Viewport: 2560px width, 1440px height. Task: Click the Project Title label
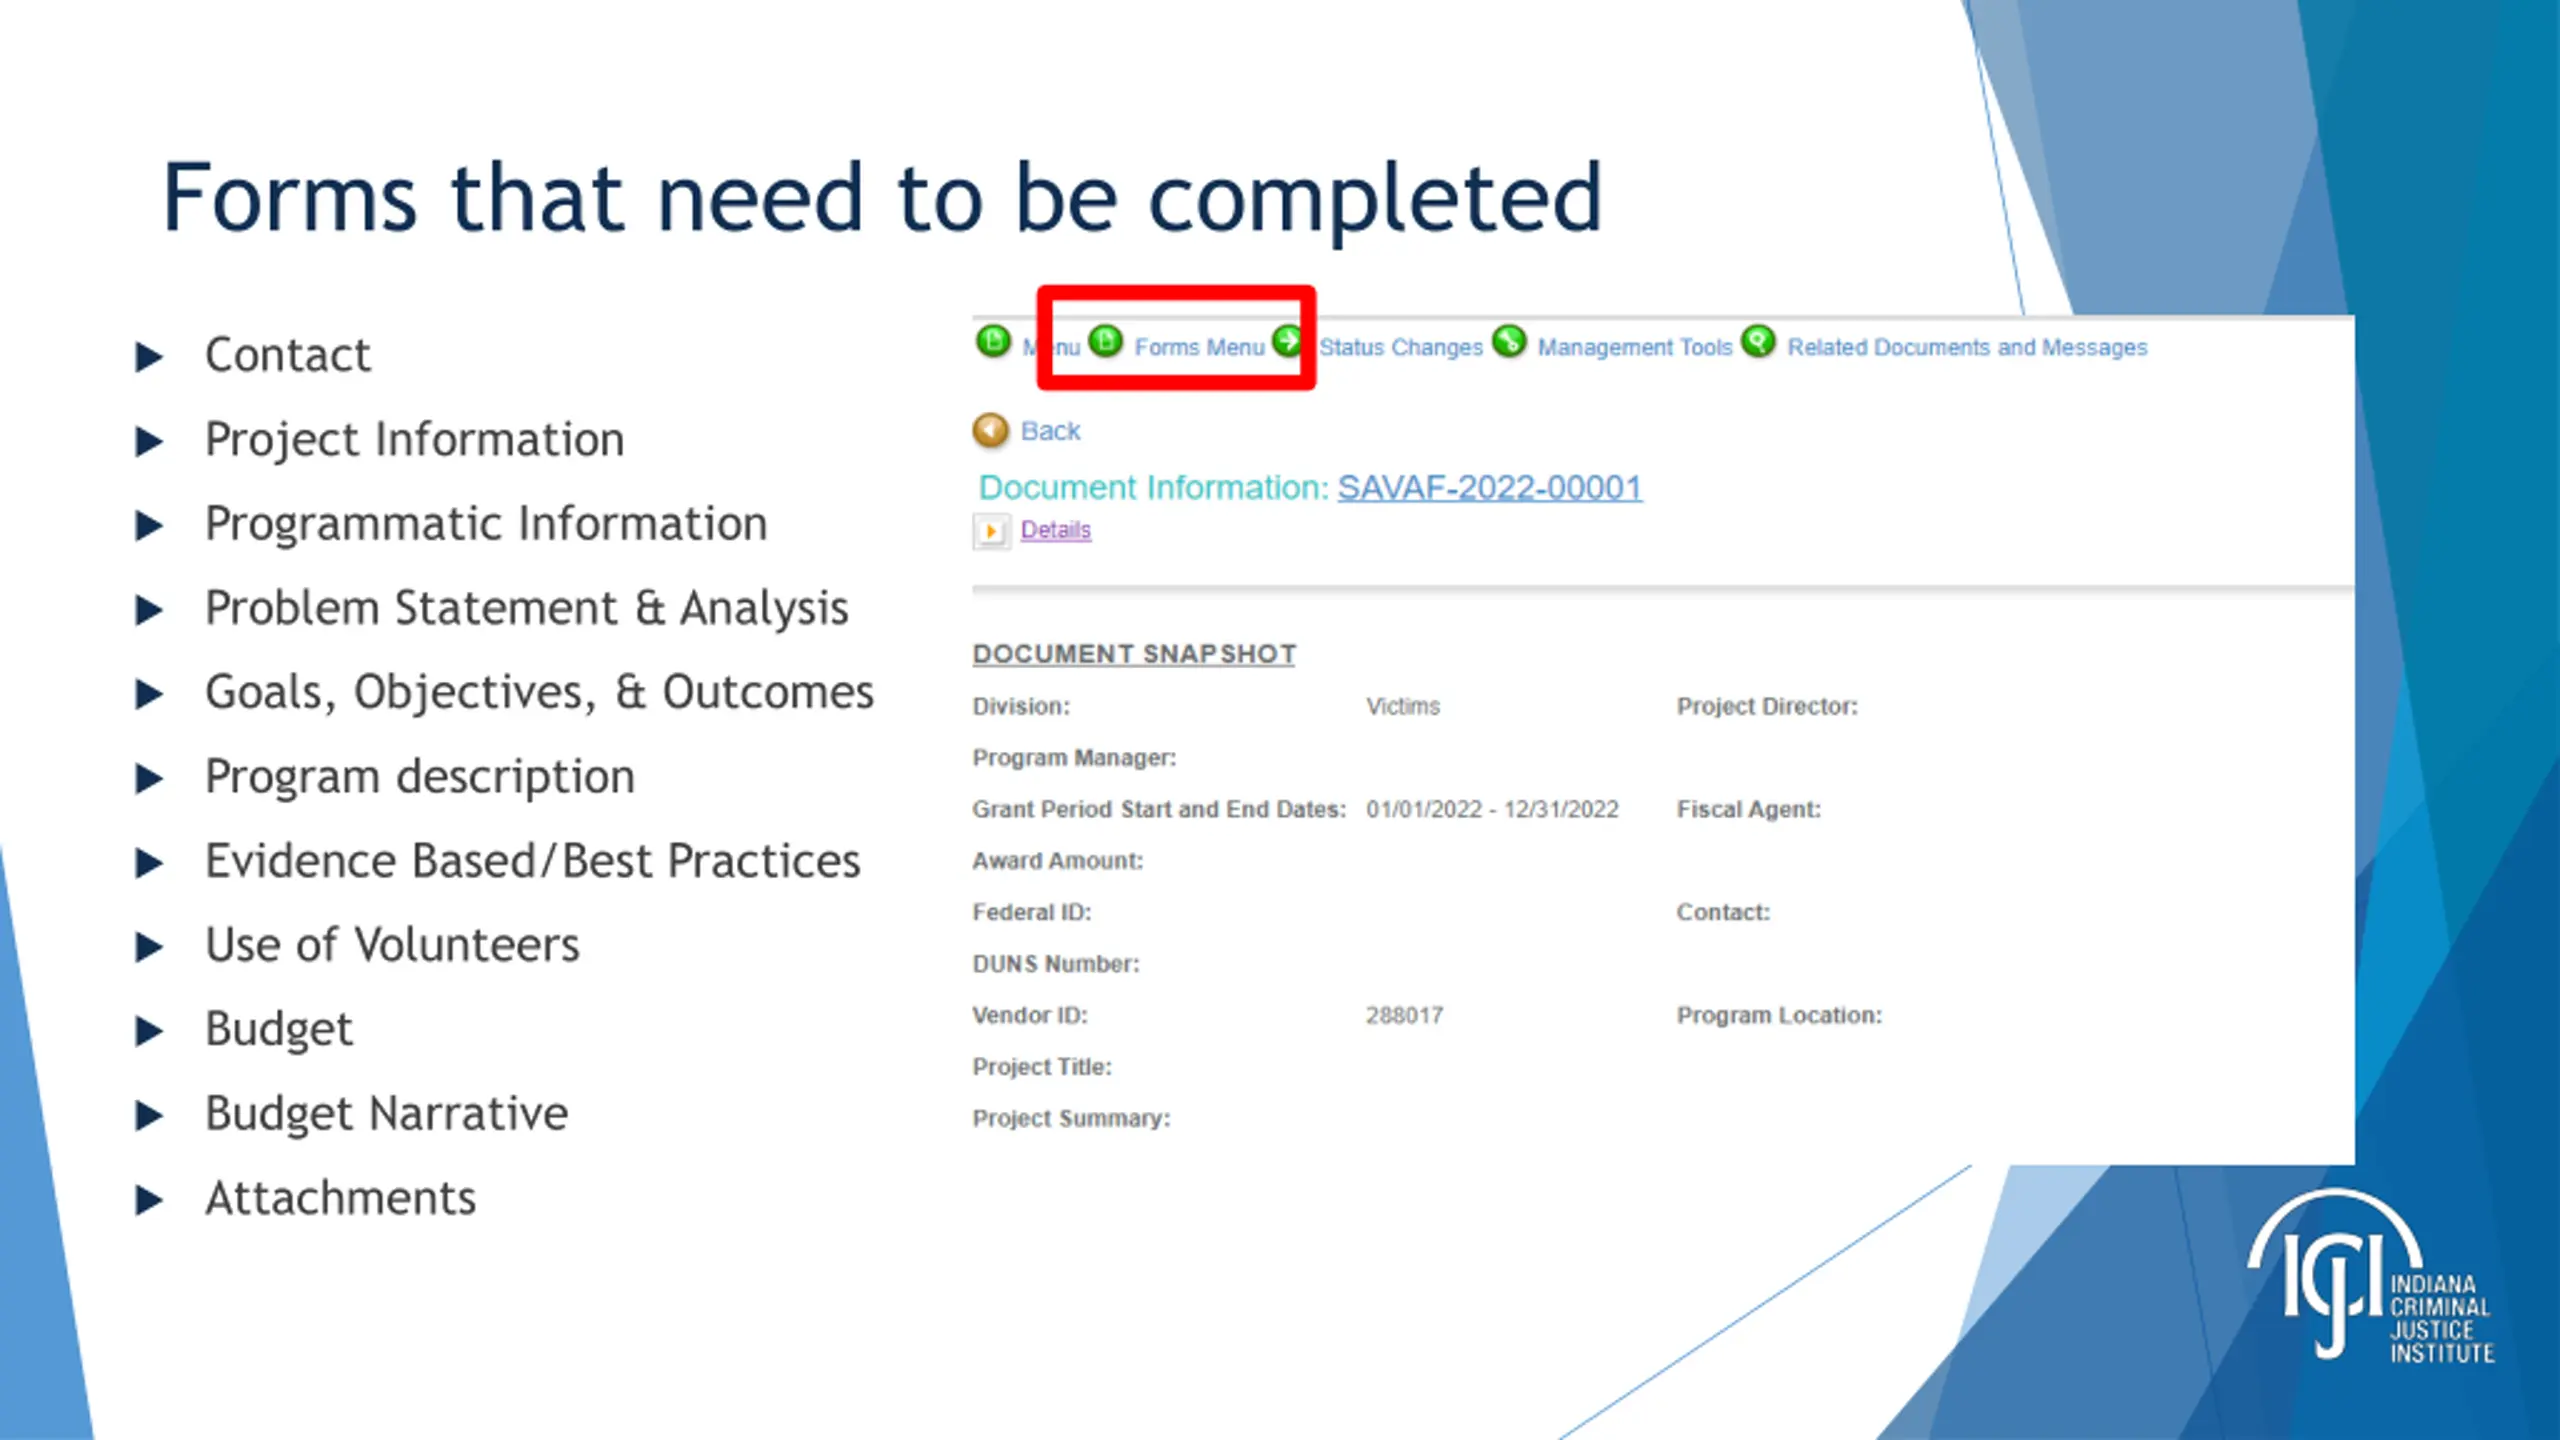coord(1041,1067)
